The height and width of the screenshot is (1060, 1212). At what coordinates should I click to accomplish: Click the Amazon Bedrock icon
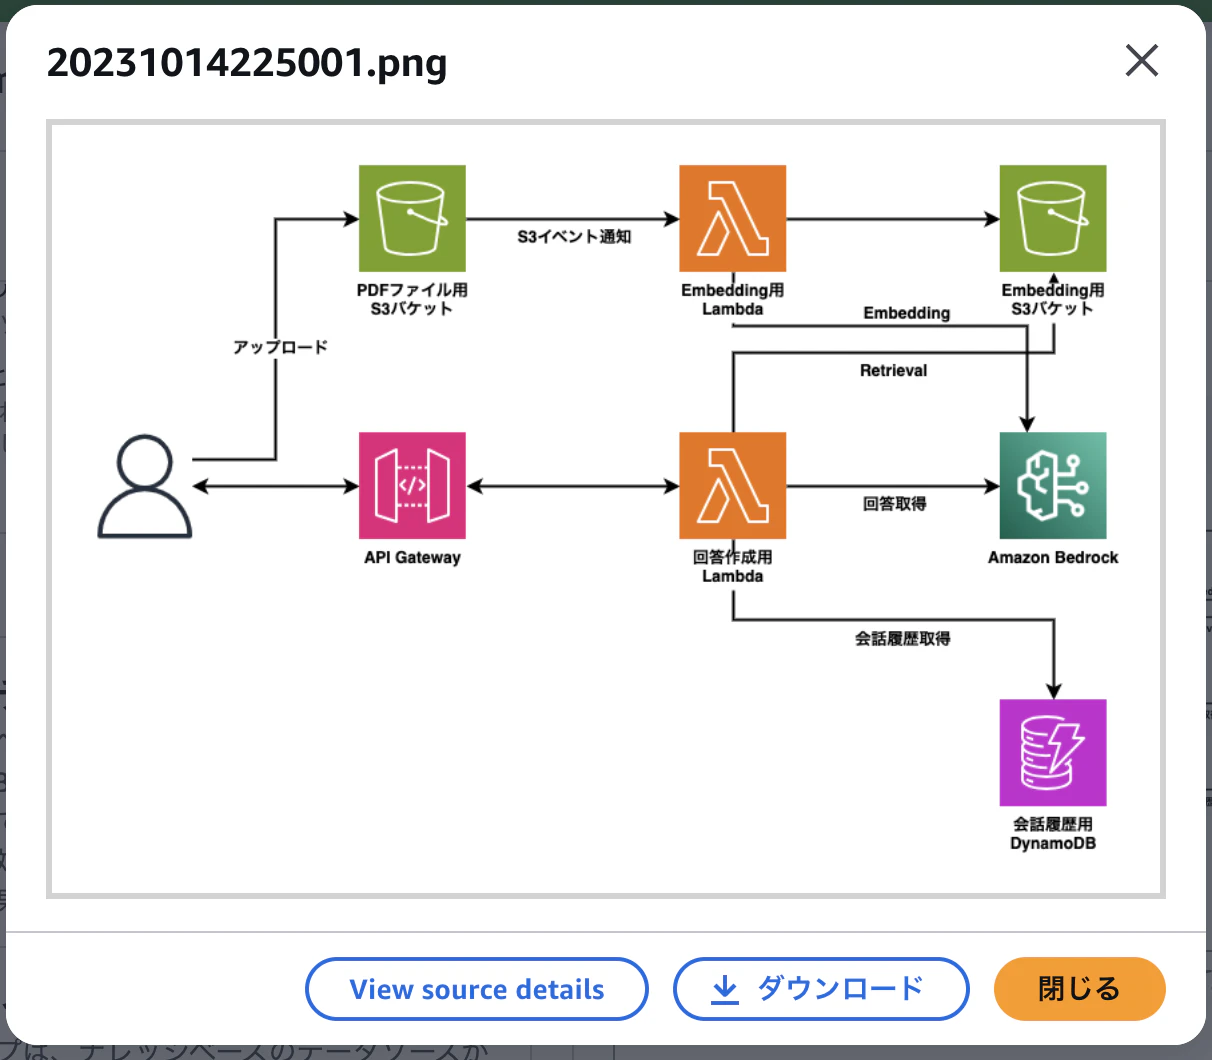(x=1053, y=485)
